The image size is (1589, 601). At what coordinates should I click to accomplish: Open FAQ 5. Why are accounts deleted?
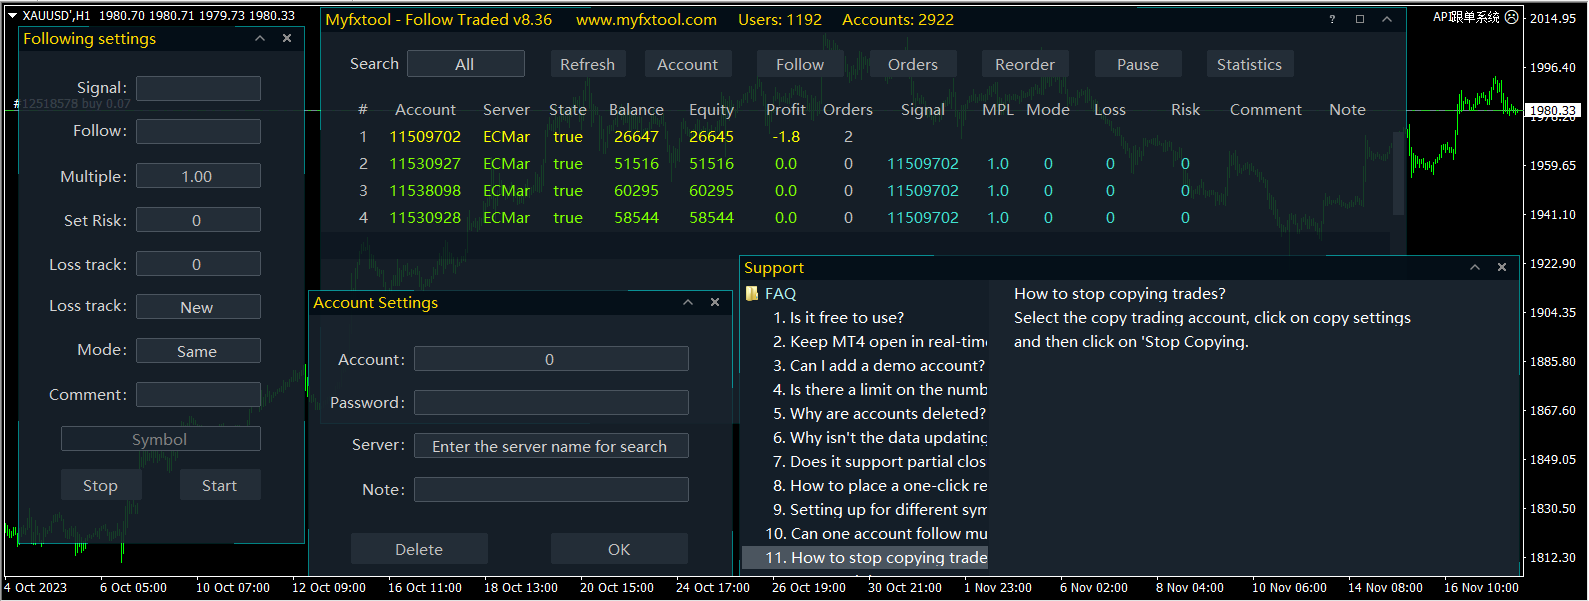866,414
